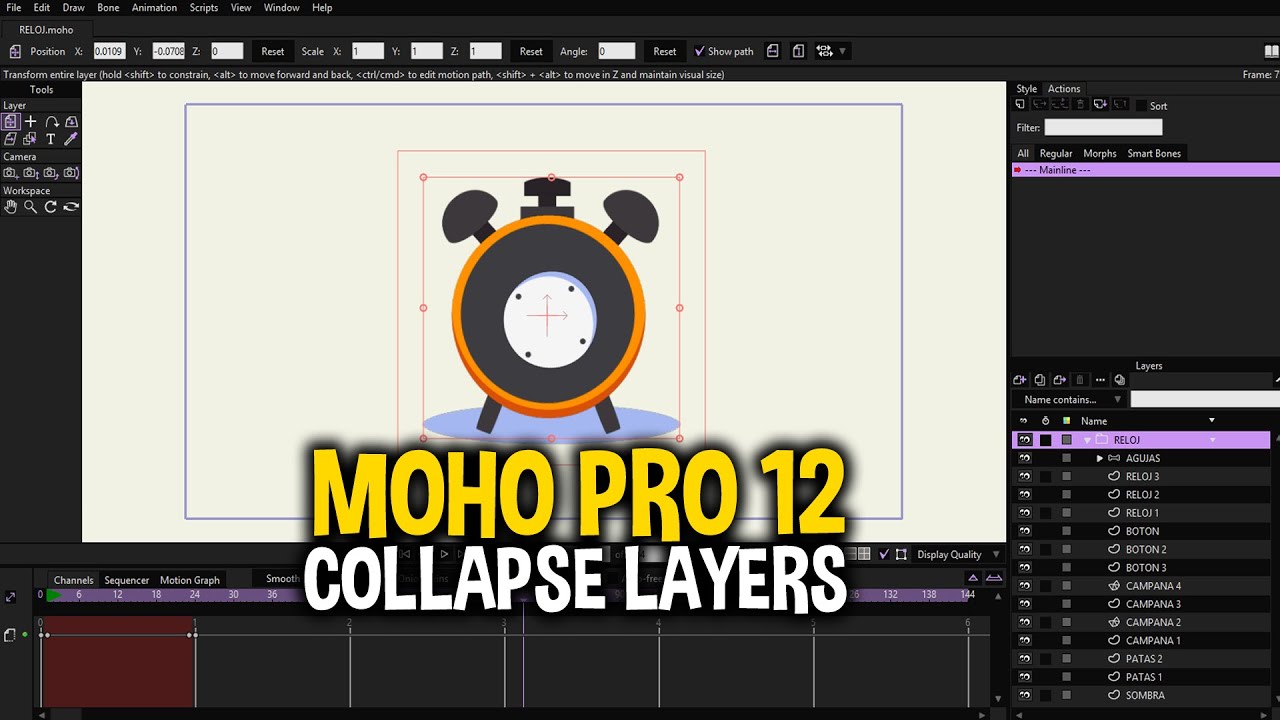
Task: Click the Actions Filter input field
Action: [x=1103, y=127]
